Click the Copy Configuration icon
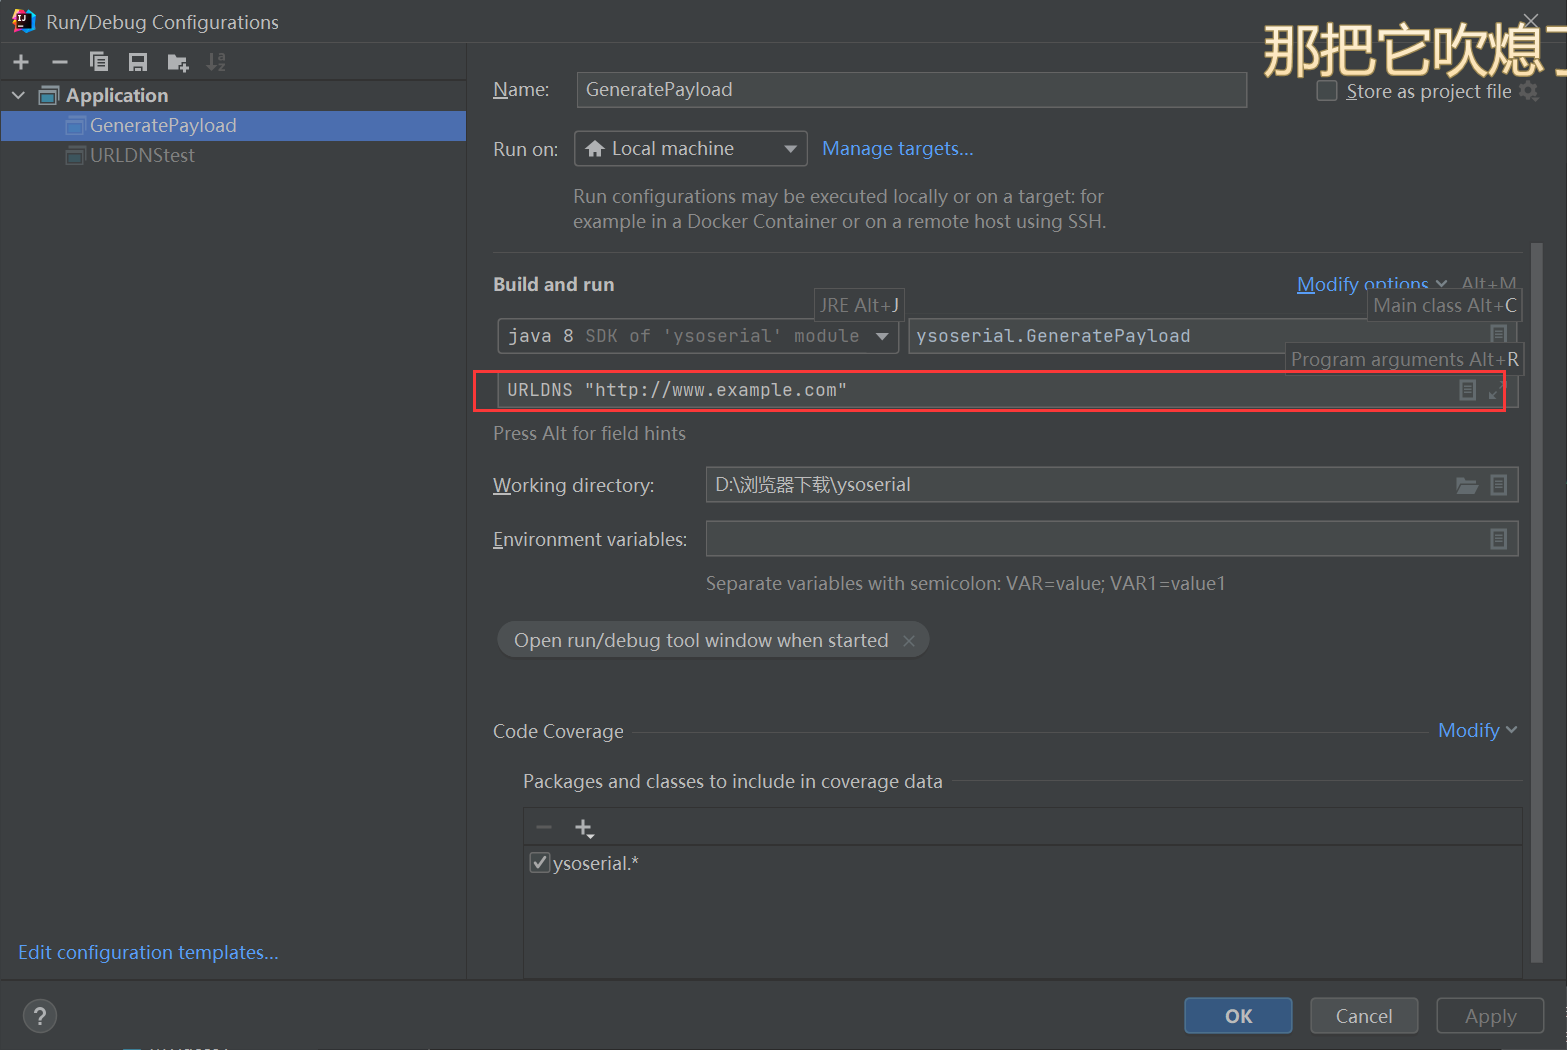1567x1050 pixels. pyautogui.click(x=98, y=62)
